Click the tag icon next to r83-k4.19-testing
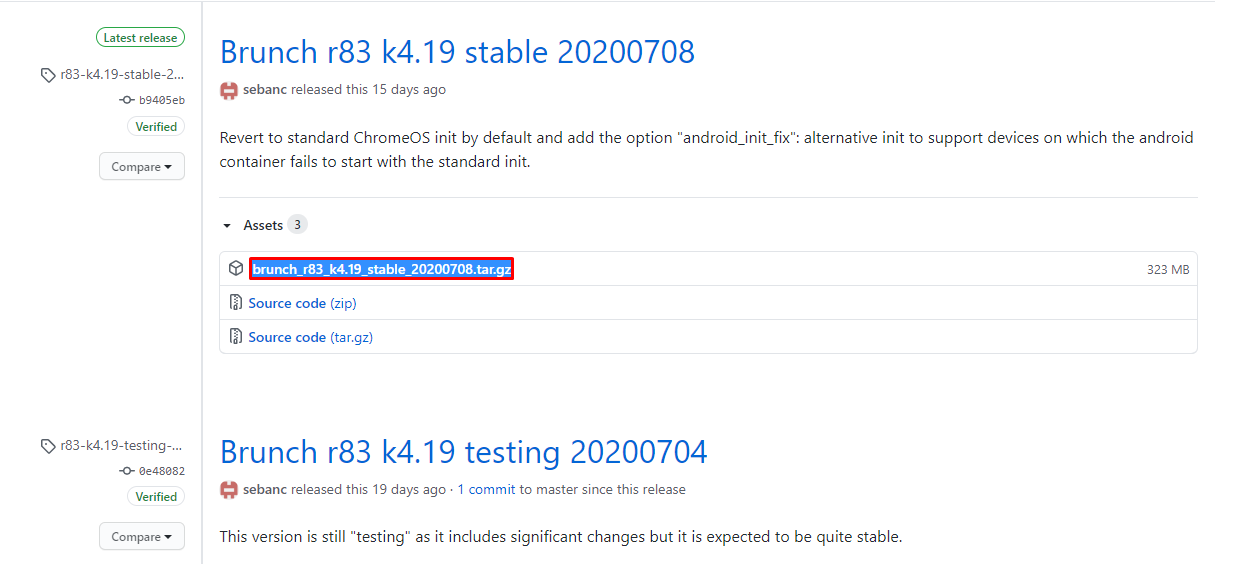This screenshot has height=564, width=1236. click(48, 446)
